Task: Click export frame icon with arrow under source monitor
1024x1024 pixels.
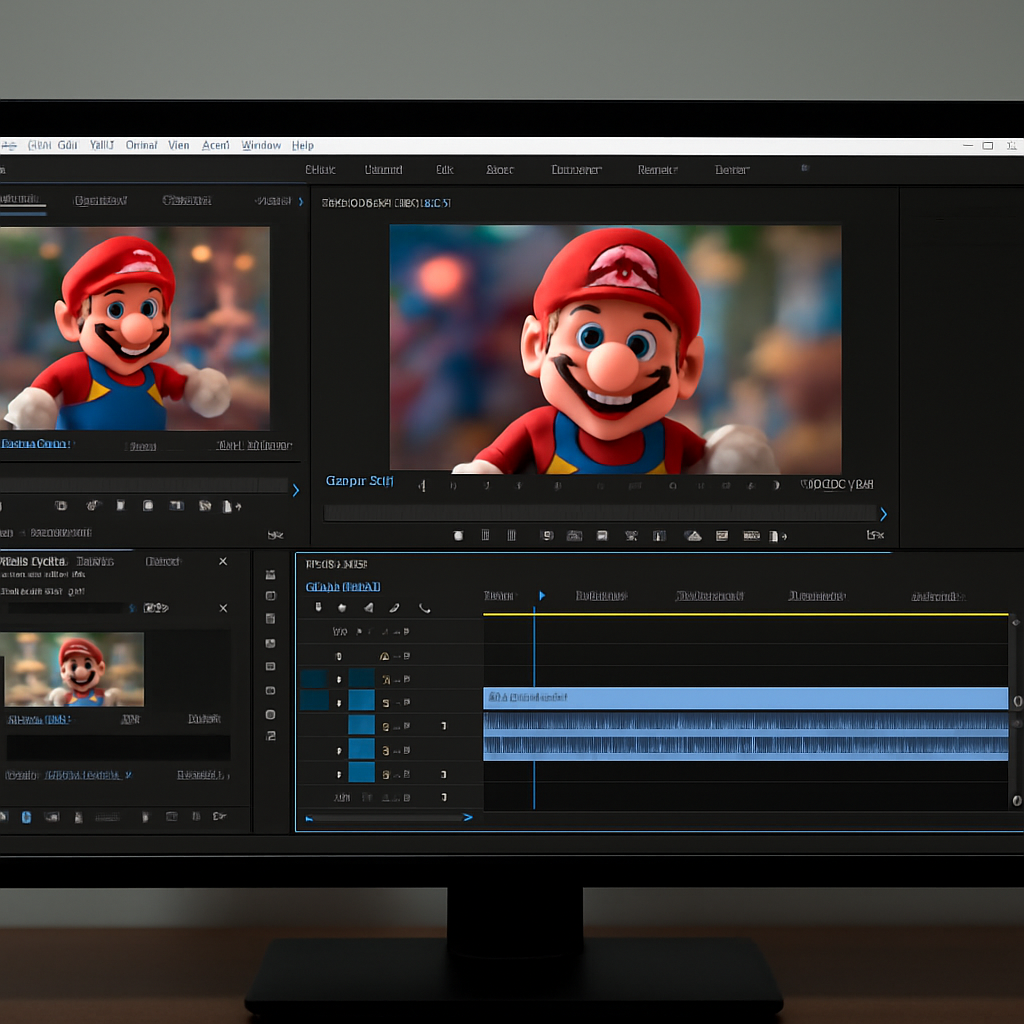Action: point(231,506)
